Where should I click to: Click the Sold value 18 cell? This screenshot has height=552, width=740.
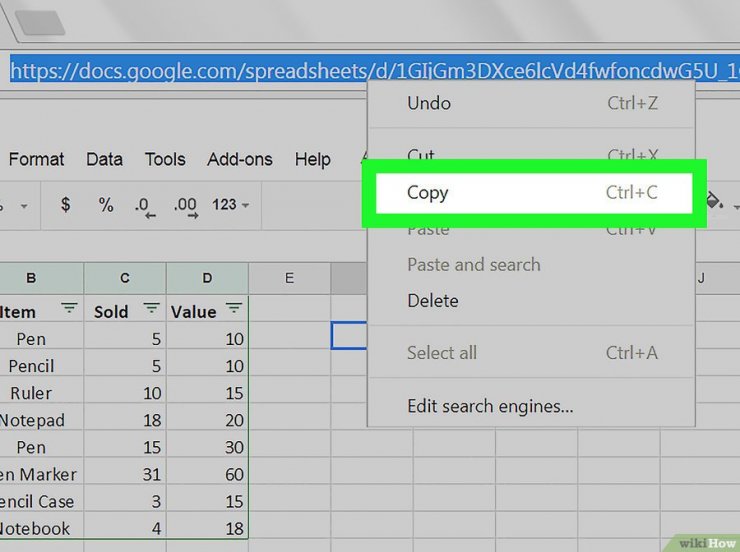[x=125, y=420]
